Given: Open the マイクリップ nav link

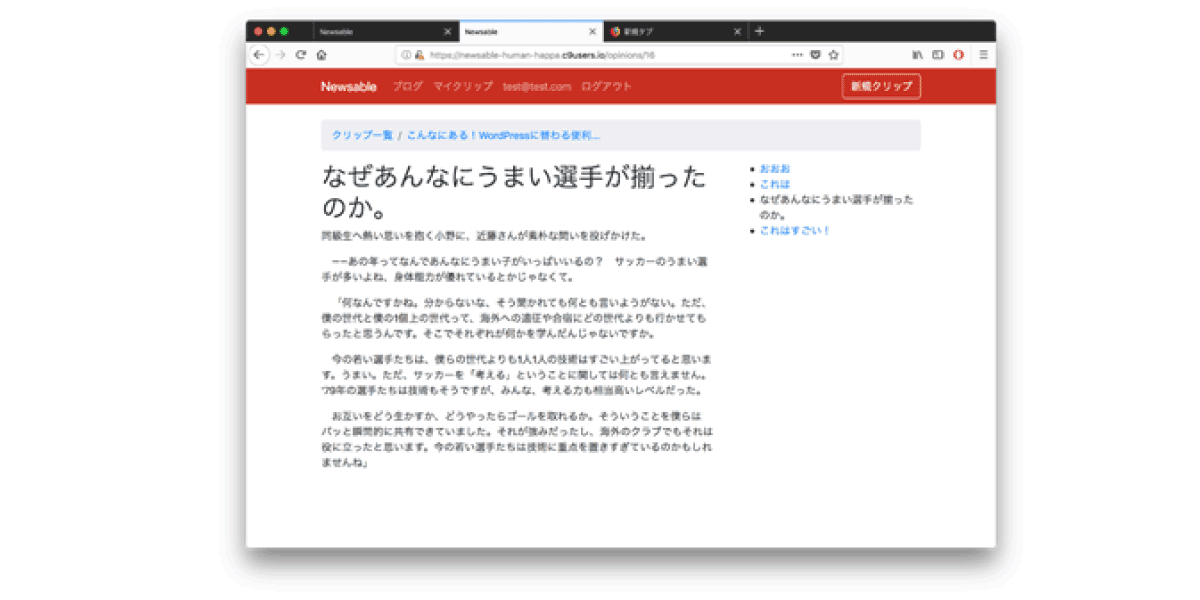Looking at the screenshot, I should (463, 87).
